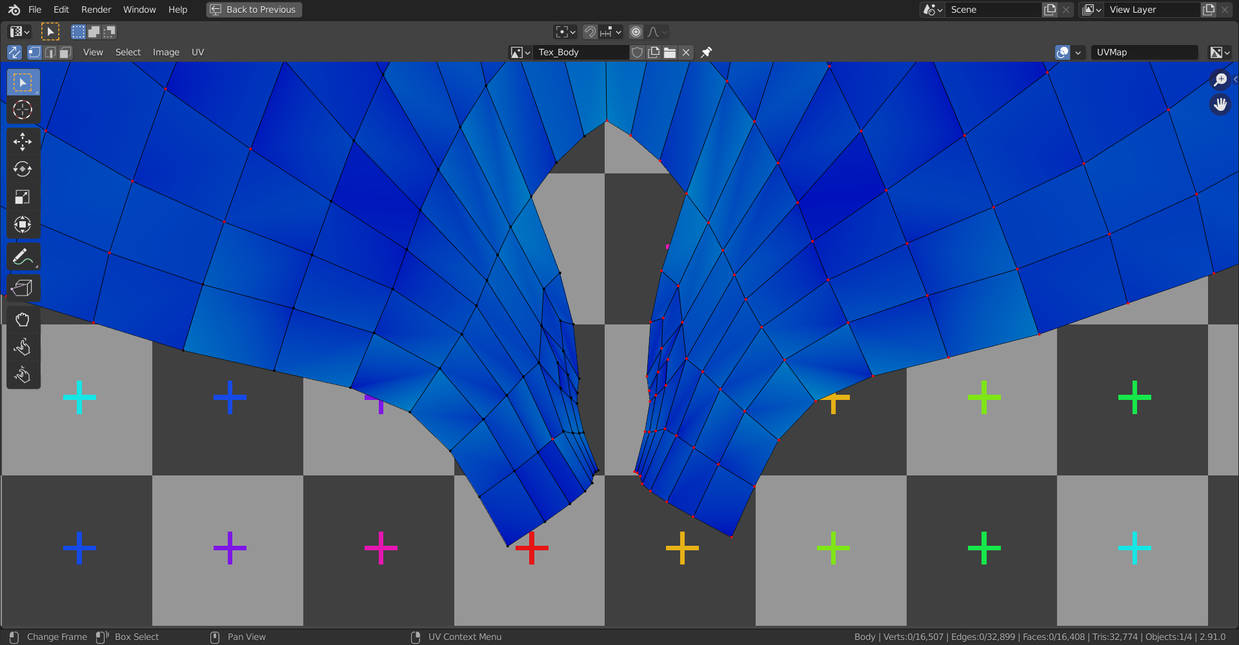Click the Blender logo icon
Screen dimensions: 1239x645
click(13, 9)
